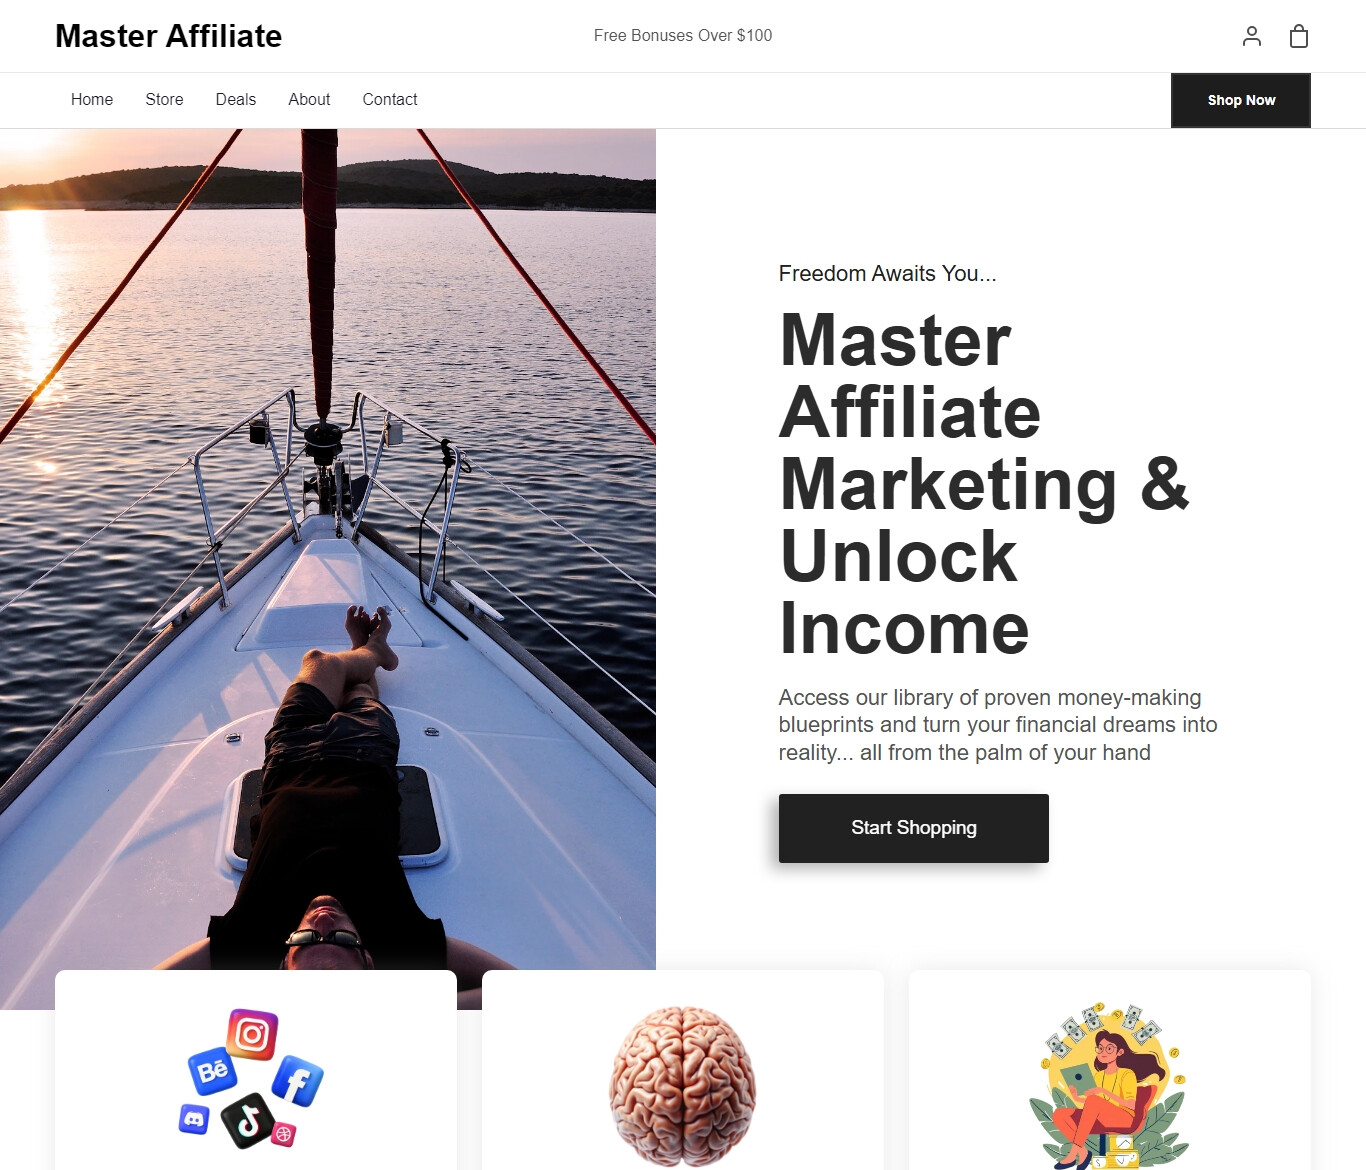Open the user account icon
The width and height of the screenshot is (1366, 1170).
point(1251,36)
